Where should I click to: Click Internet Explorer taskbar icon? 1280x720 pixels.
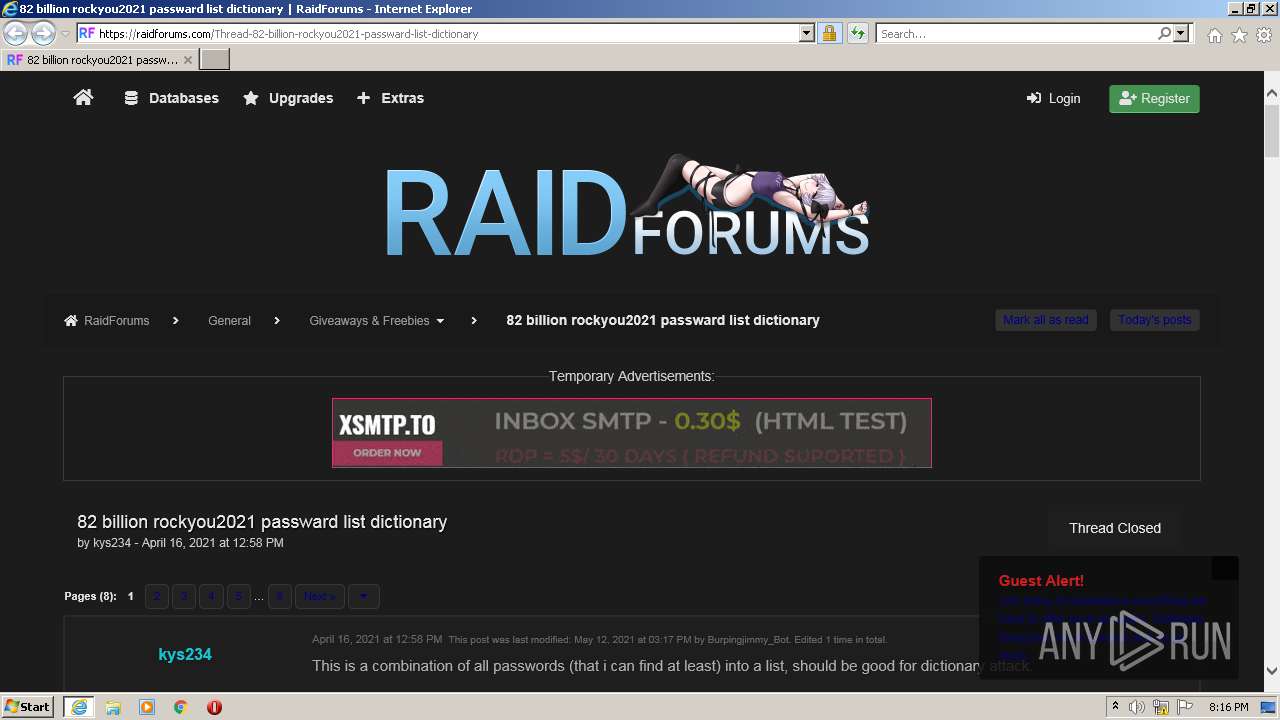(78, 707)
